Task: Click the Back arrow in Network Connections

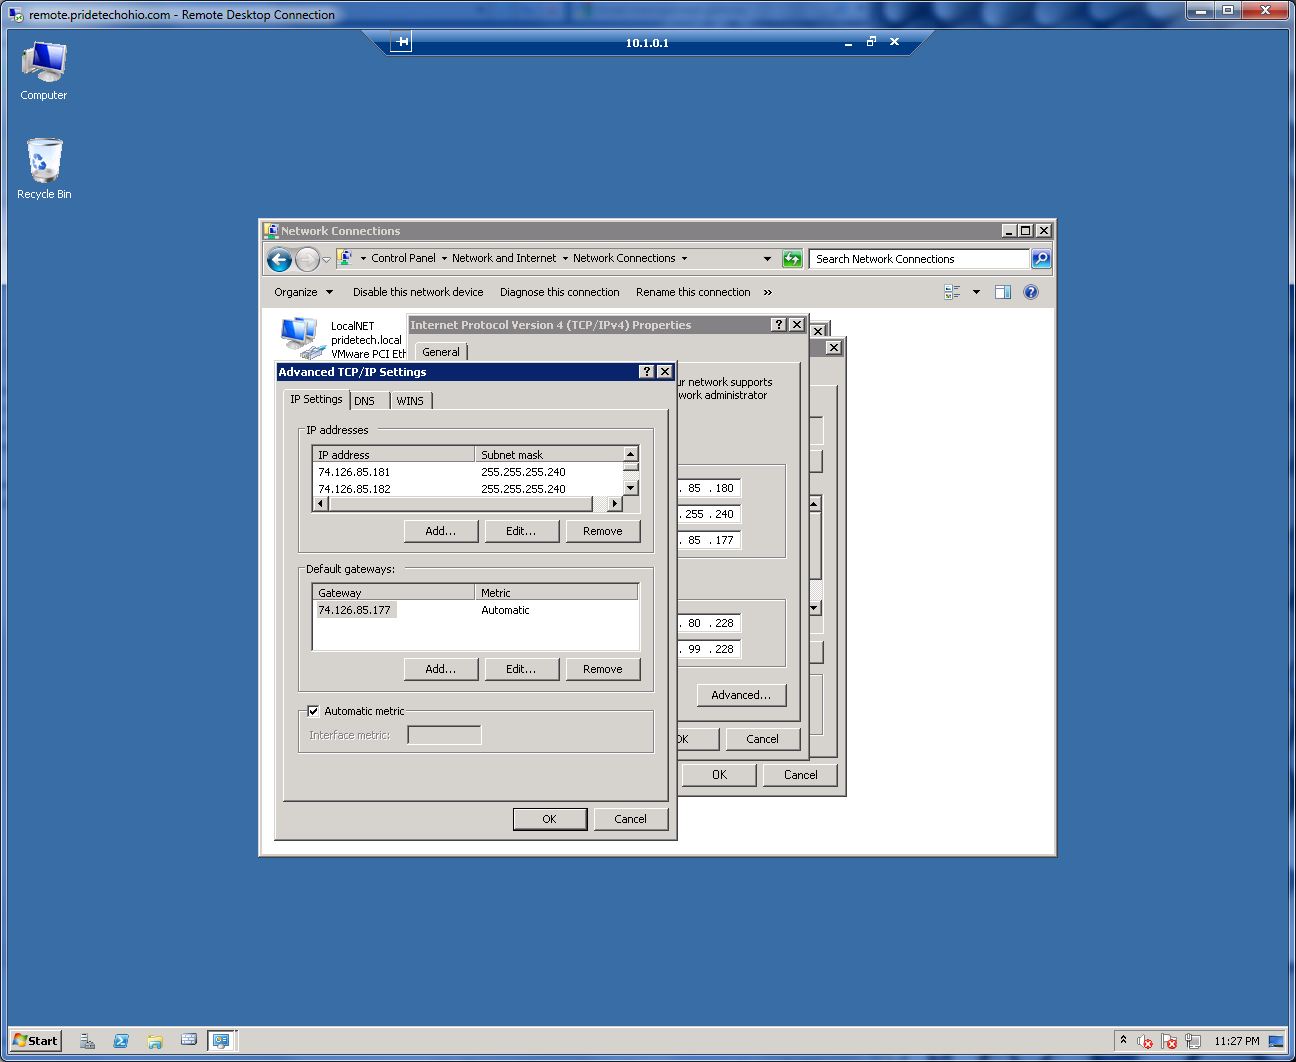Action: point(279,260)
